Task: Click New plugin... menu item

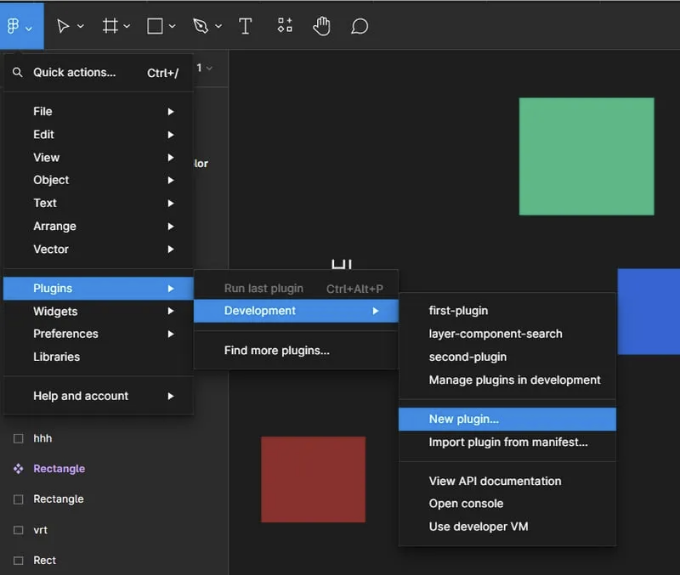Action: 507,419
